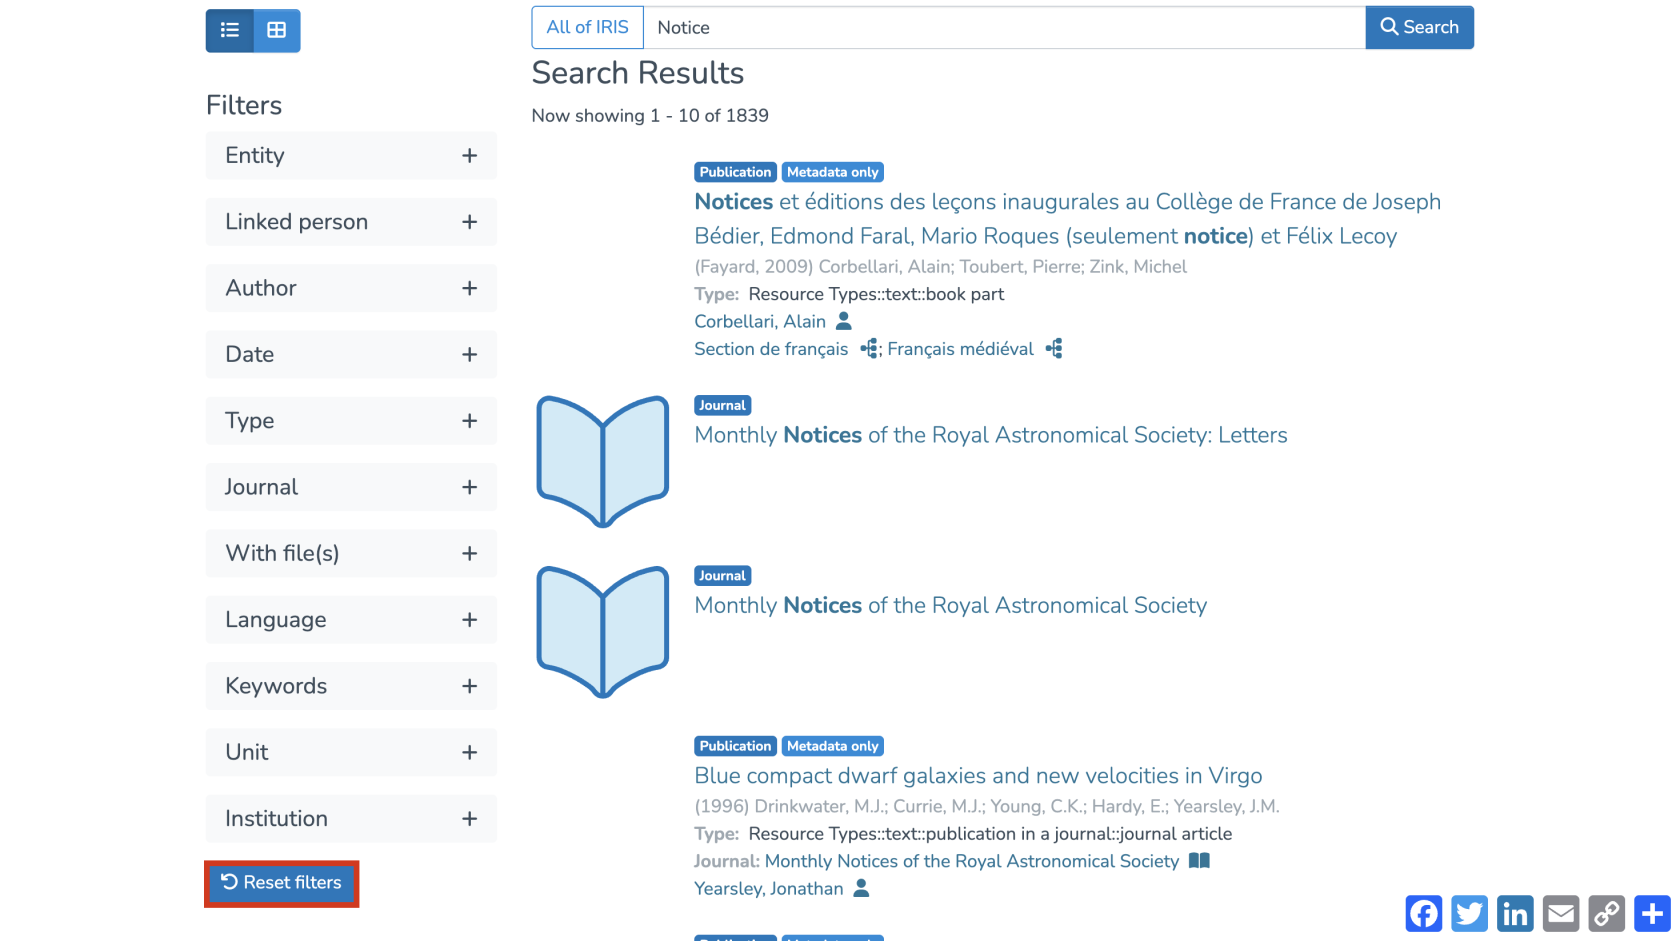The image size is (1680, 941).
Task: Switch to grid view layout
Action: tap(277, 30)
